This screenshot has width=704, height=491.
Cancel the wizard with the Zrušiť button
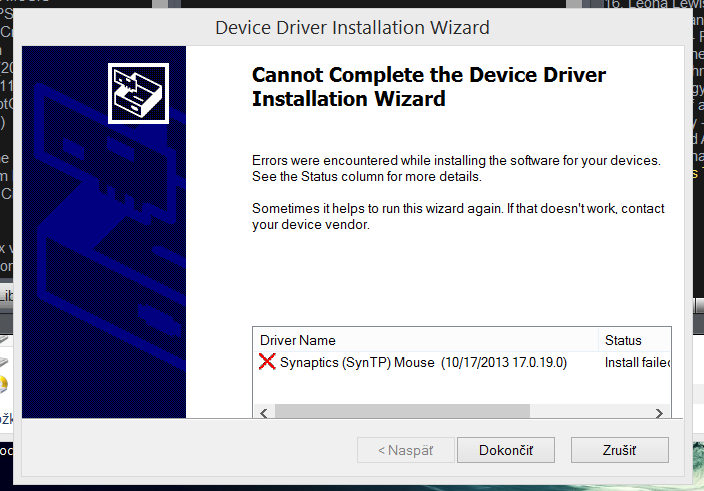(x=620, y=450)
